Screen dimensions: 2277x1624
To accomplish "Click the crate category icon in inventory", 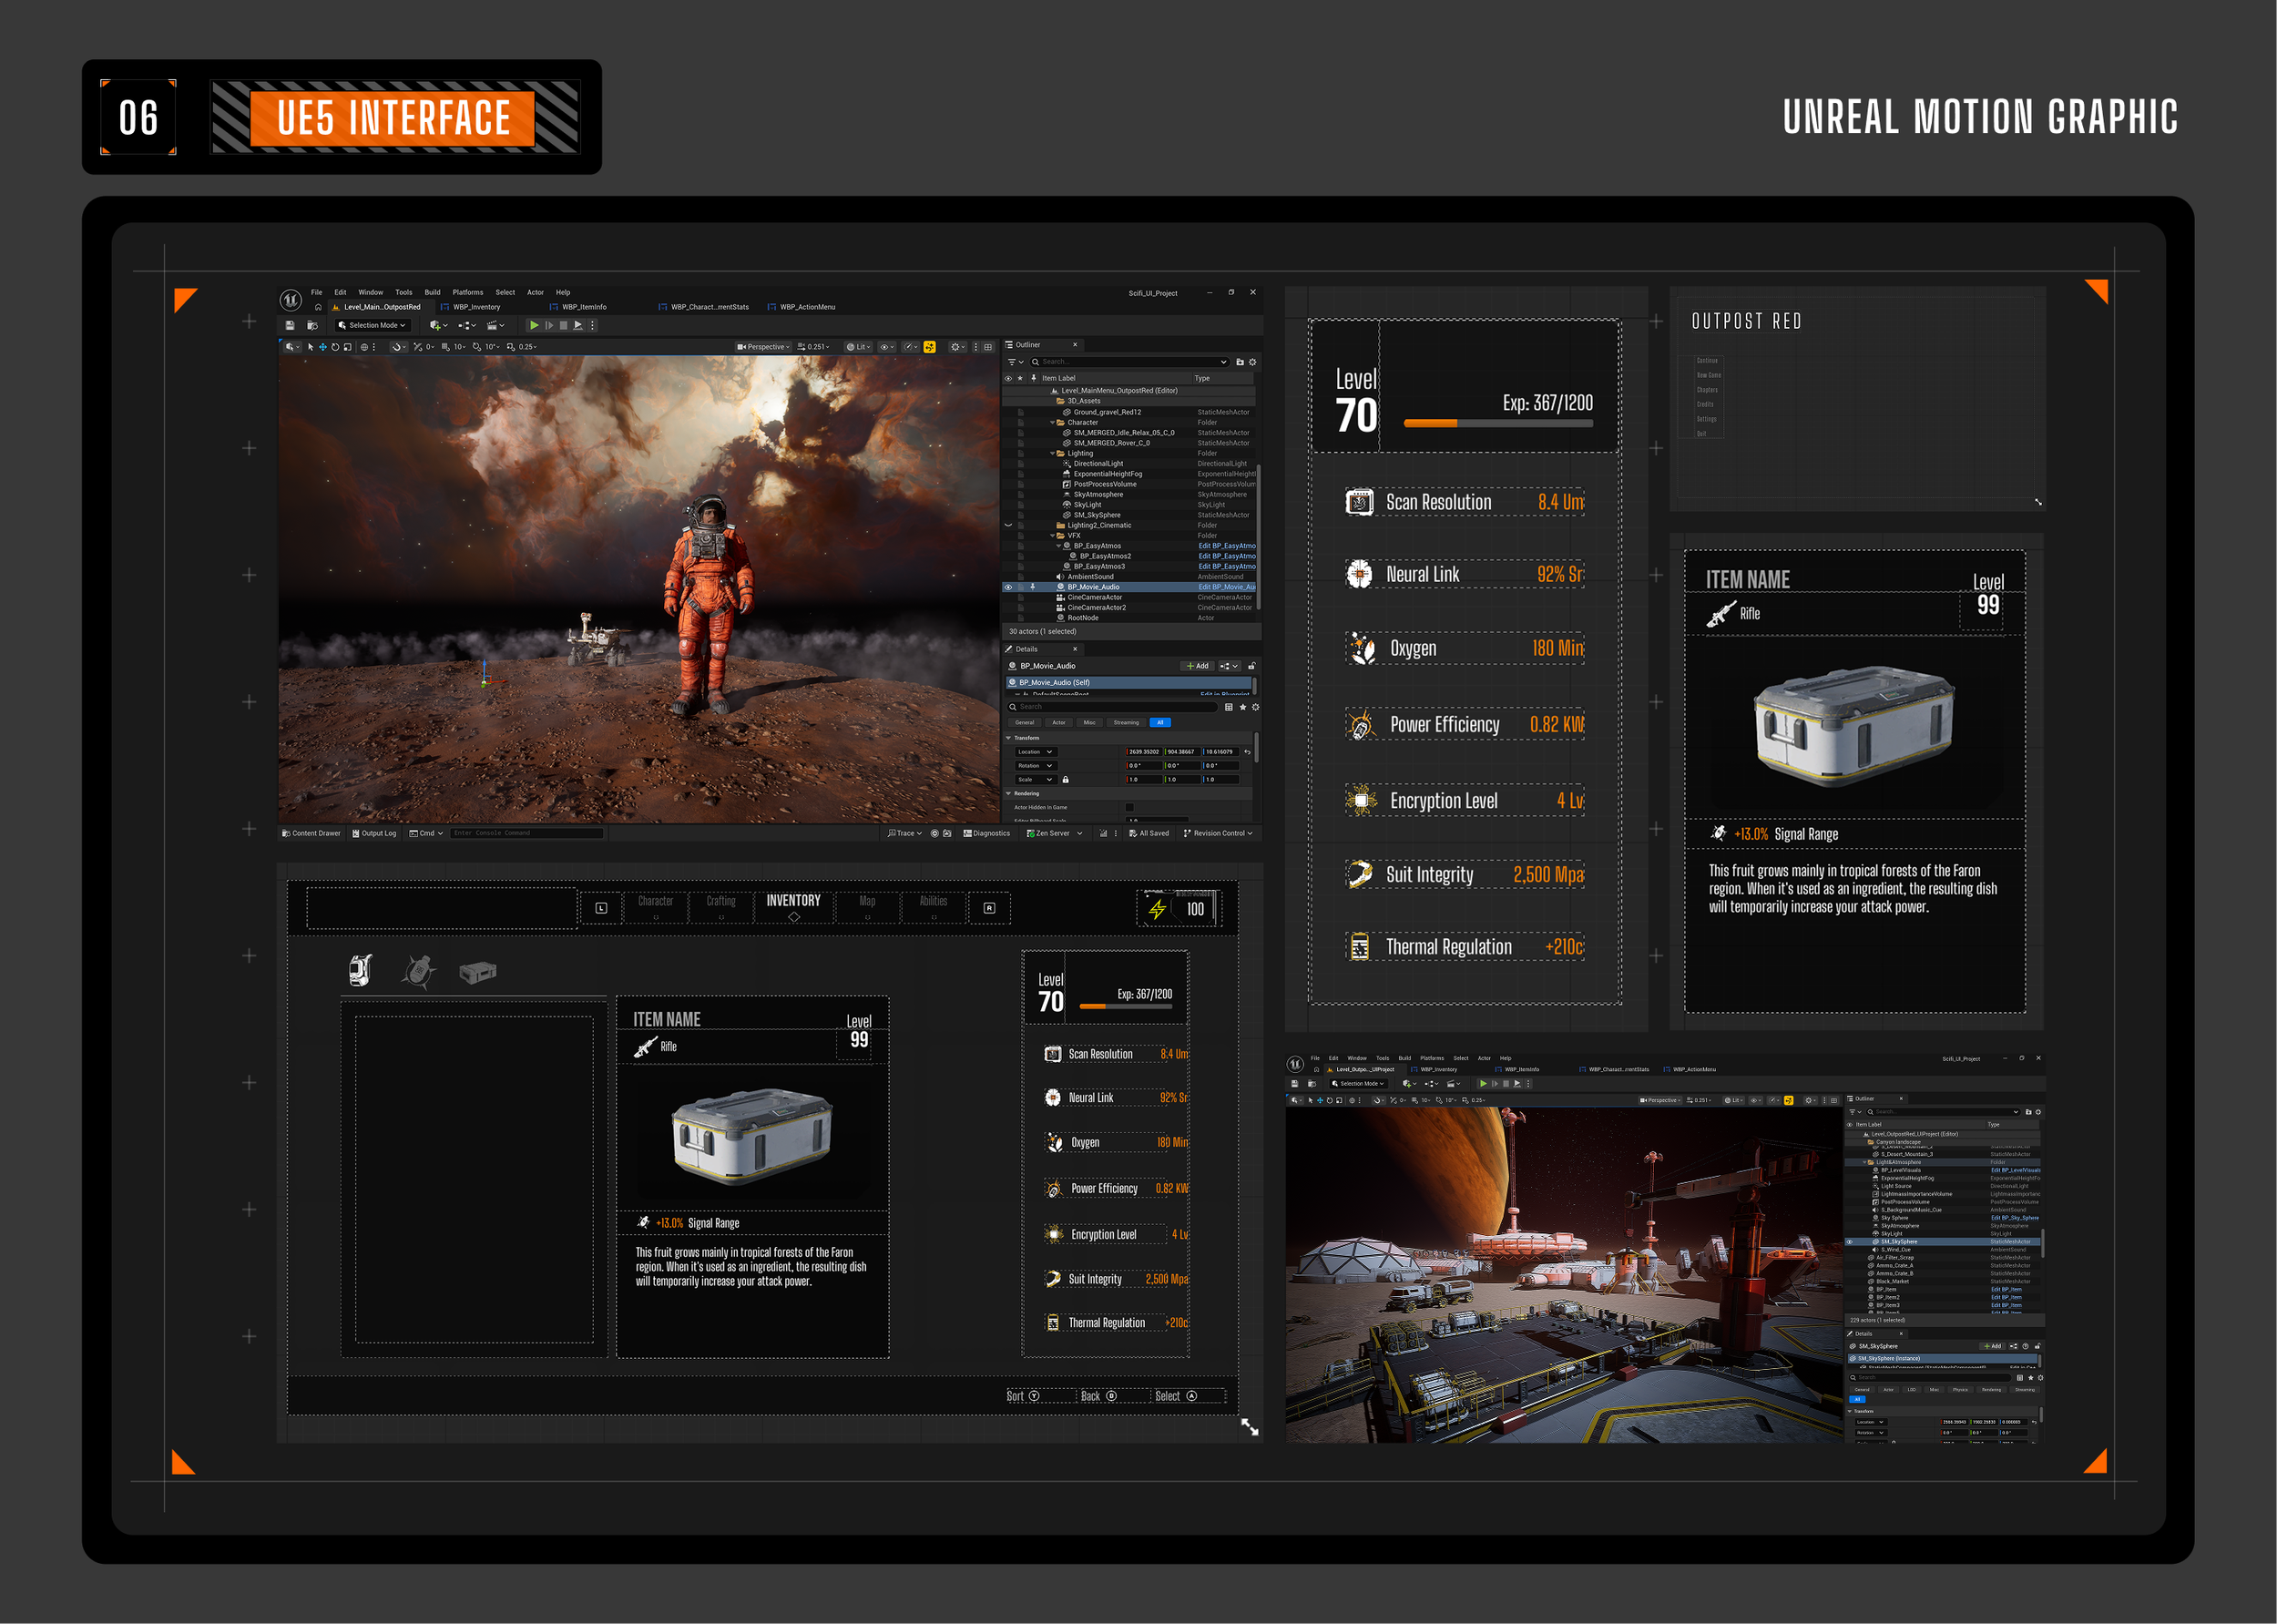I will 478,972.
